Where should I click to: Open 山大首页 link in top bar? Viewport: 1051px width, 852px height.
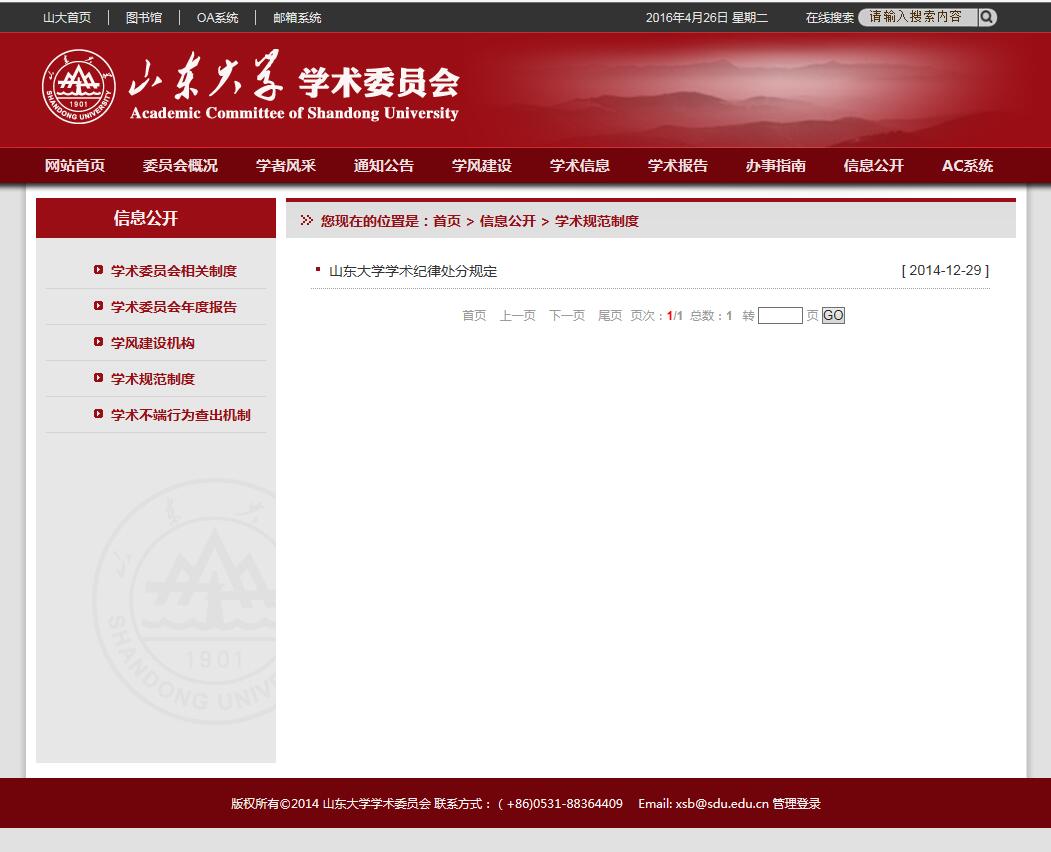[67, 18]
